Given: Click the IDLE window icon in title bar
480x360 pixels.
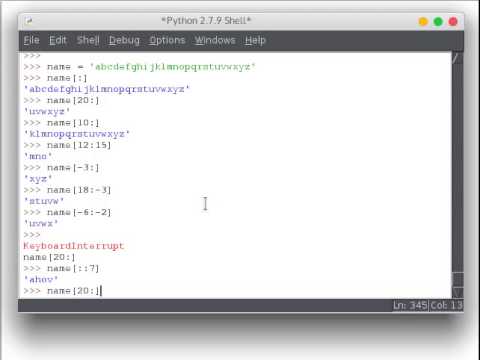Looking at the screenshot, I should tap(29, 21).
